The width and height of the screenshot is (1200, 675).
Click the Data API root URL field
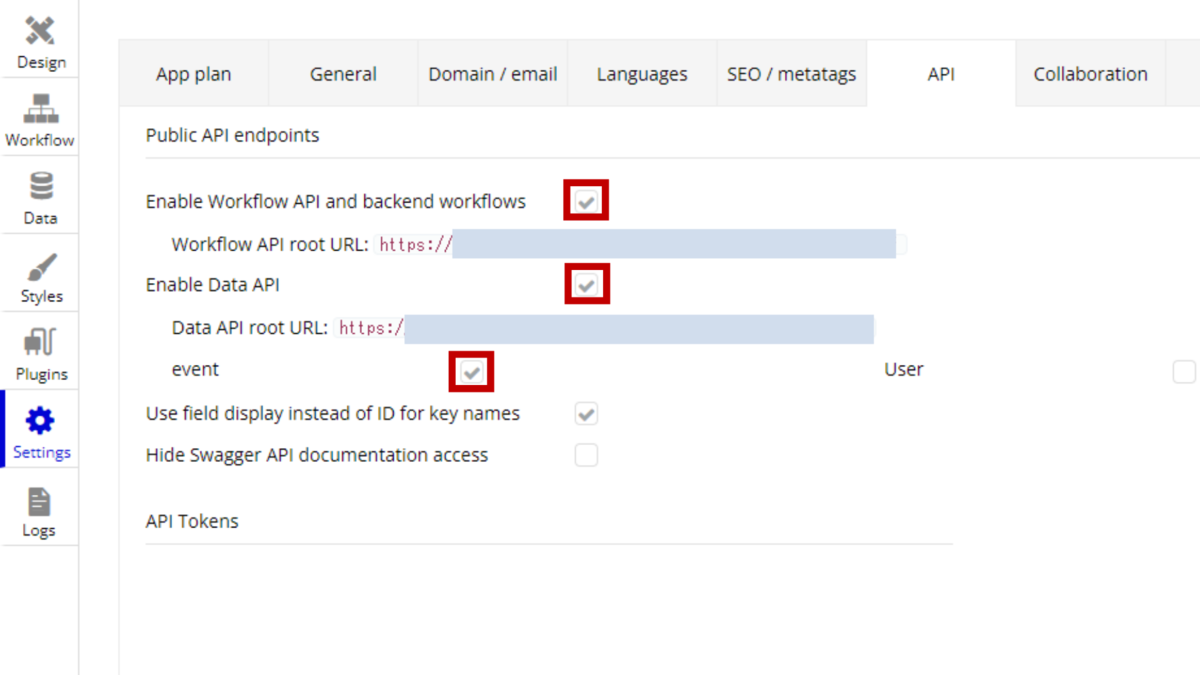604,328
